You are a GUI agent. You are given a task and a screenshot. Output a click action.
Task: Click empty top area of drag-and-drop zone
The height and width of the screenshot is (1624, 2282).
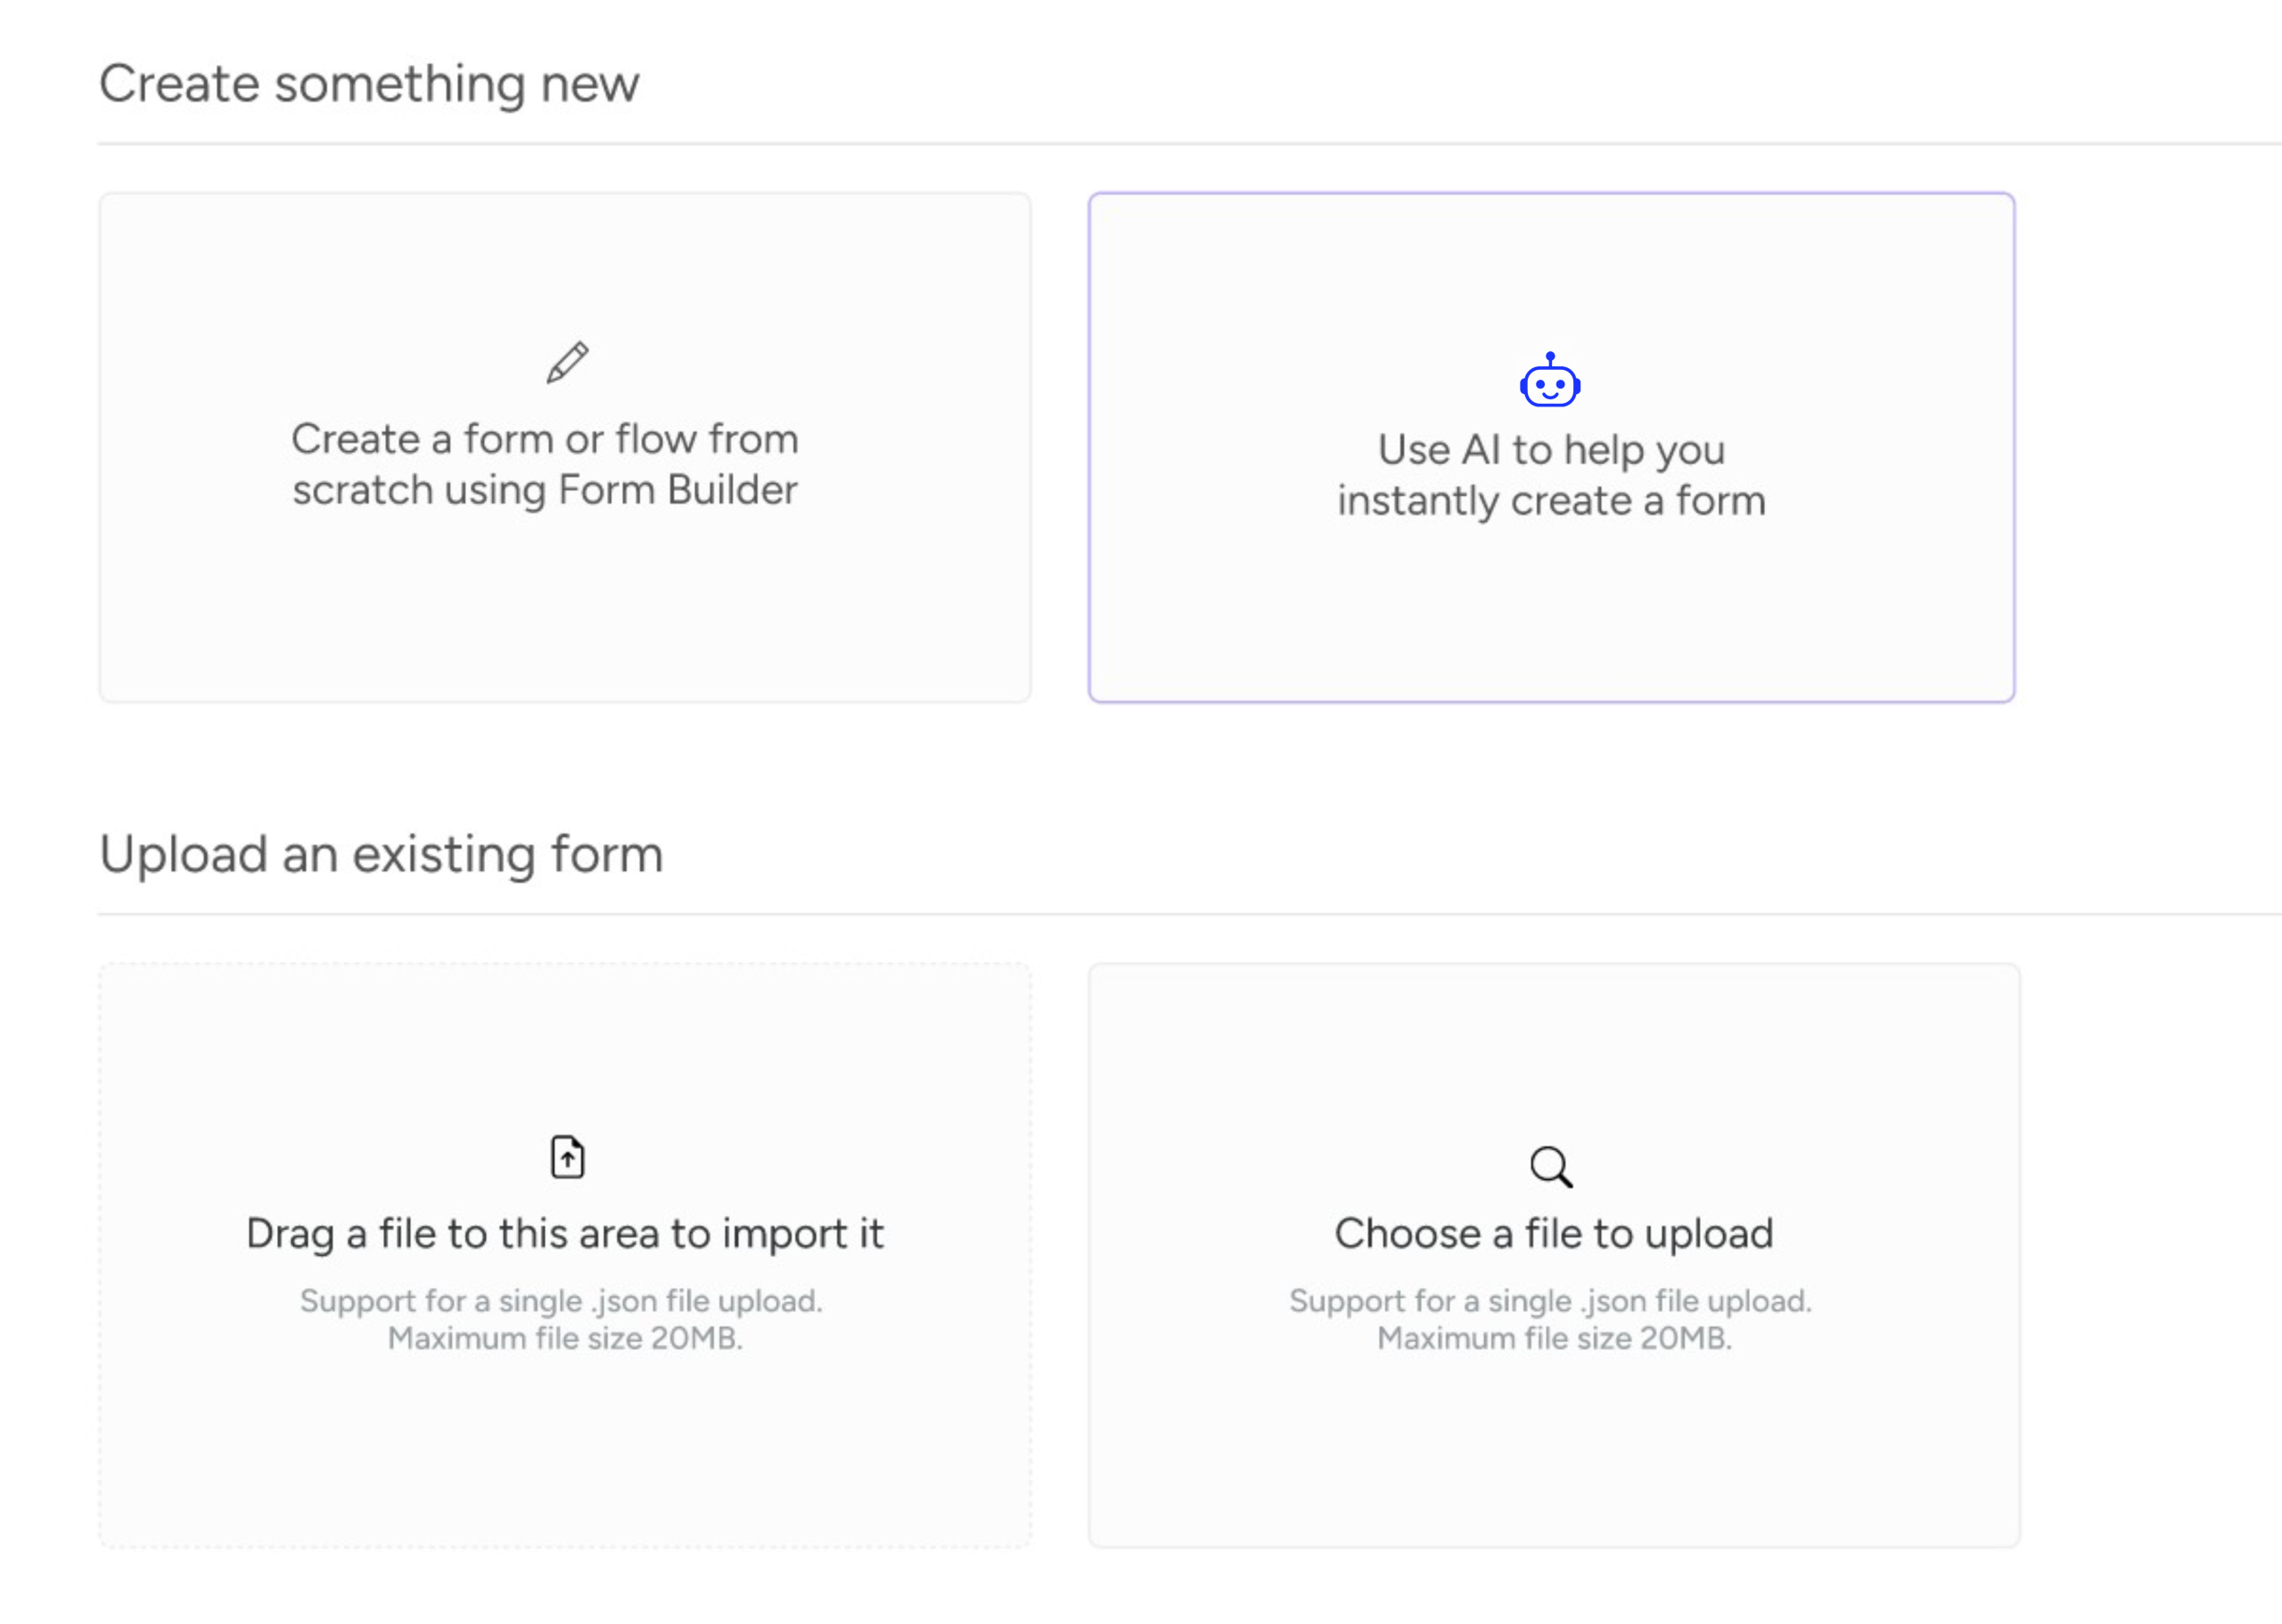click(x=564, y=1040)
